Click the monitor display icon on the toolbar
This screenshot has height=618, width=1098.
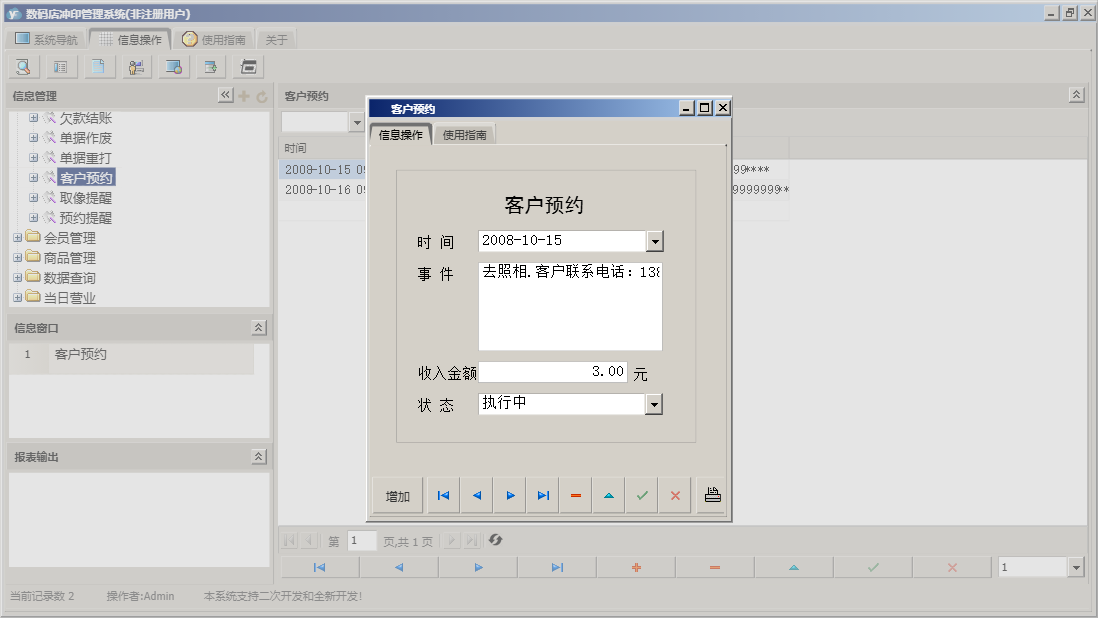click(x=172, y=66)
